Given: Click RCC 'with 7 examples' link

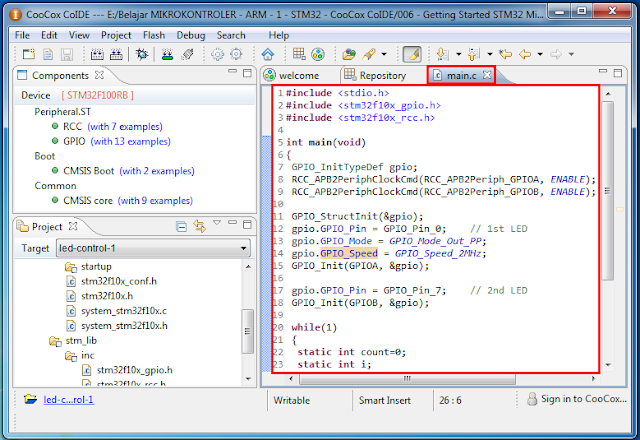Looking at the screenshot, I should pos(125,127).
